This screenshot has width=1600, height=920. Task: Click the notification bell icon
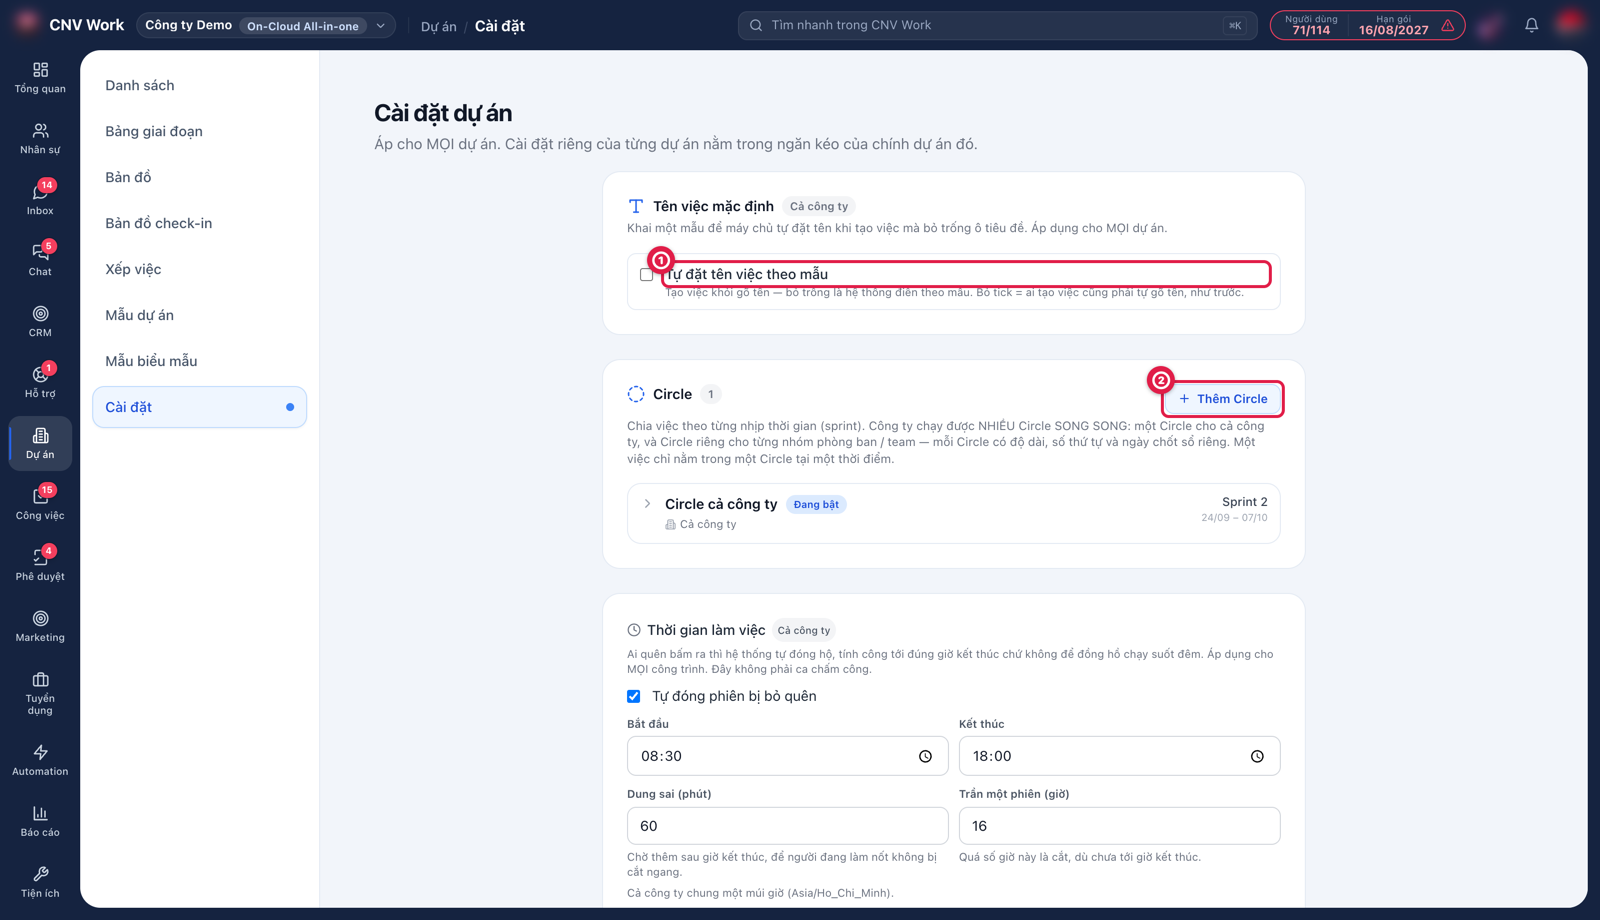pyautogui.click(x=1531, y=25)
